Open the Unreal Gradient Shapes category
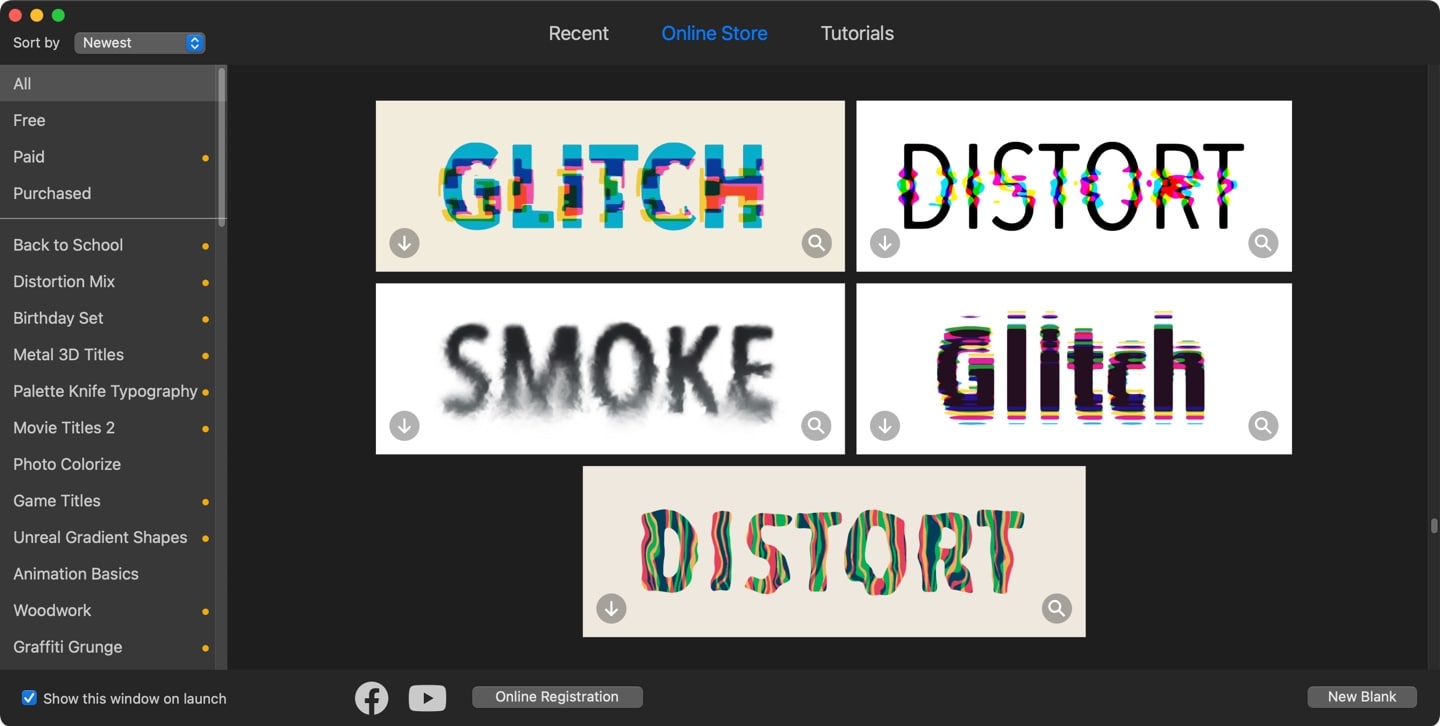 coord(108,537)
